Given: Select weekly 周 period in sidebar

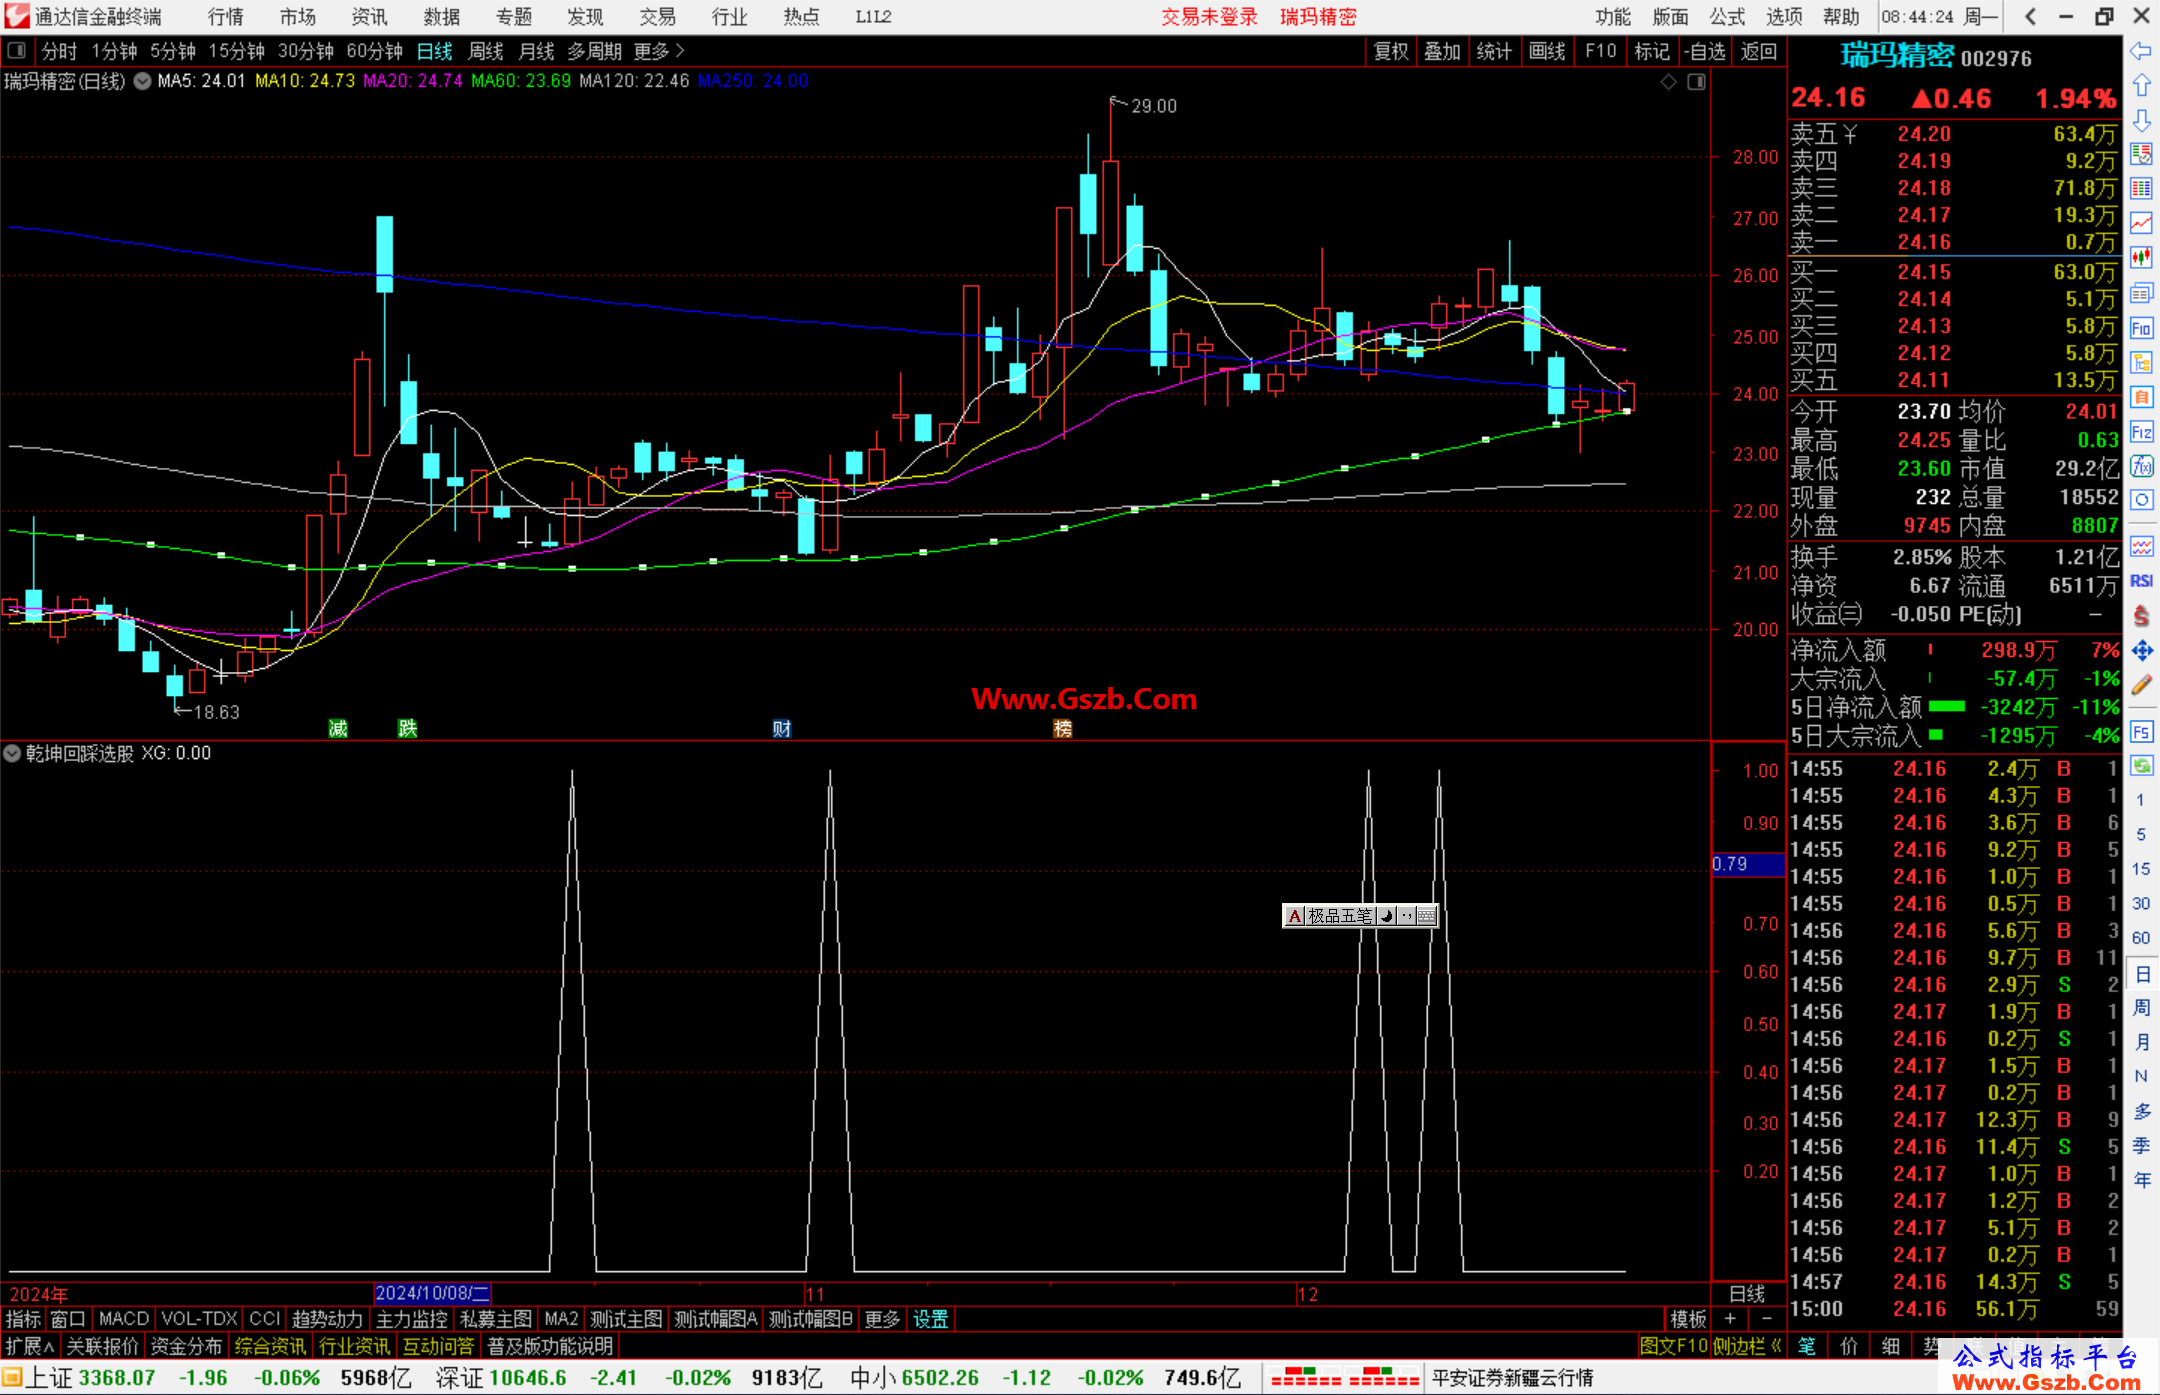Looking at the screenshot, I should click(2141, 1007).
